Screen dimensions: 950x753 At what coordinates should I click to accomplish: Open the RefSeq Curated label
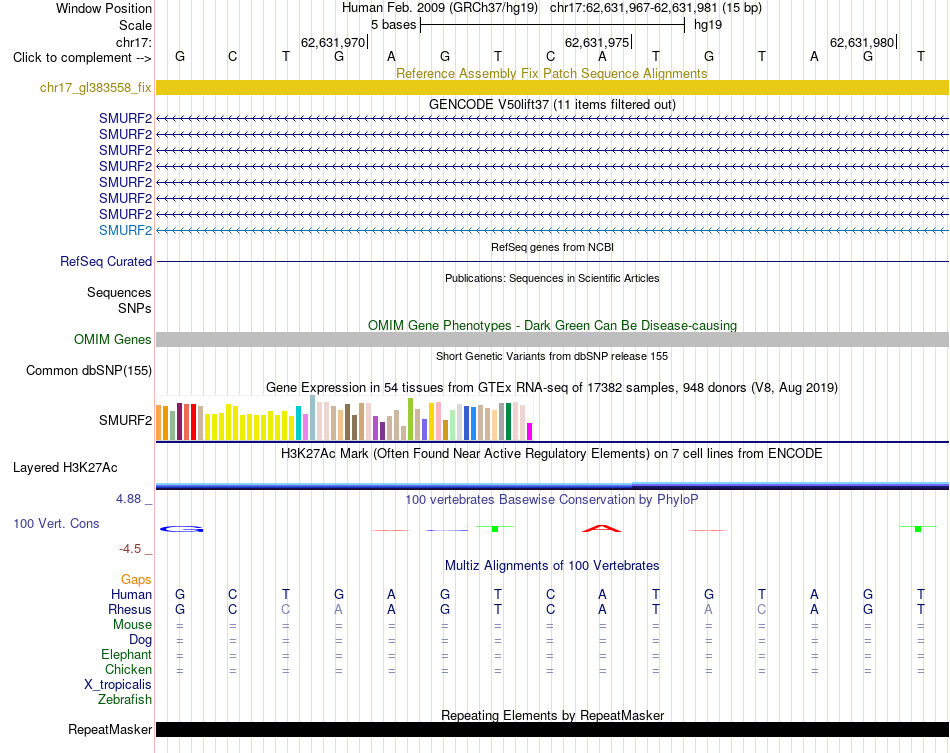pos(105,261)
